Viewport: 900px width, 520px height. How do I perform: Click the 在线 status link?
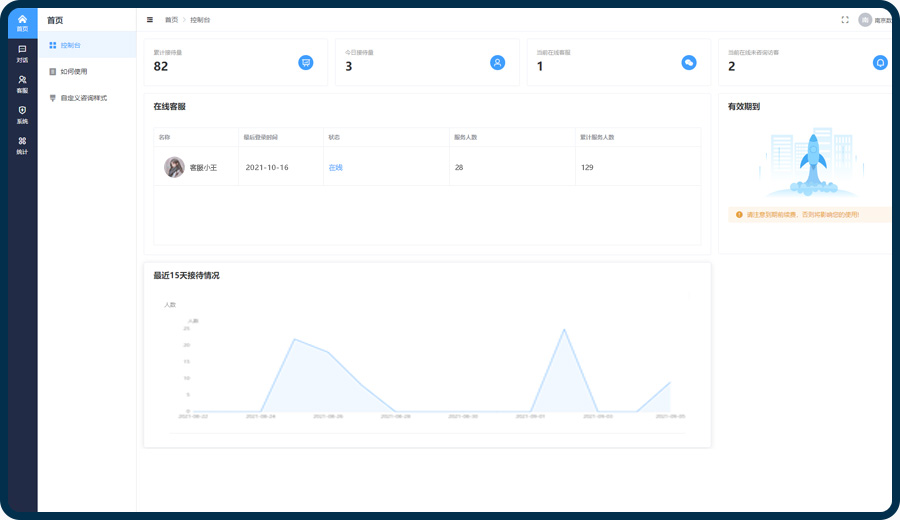coord(335,167)
